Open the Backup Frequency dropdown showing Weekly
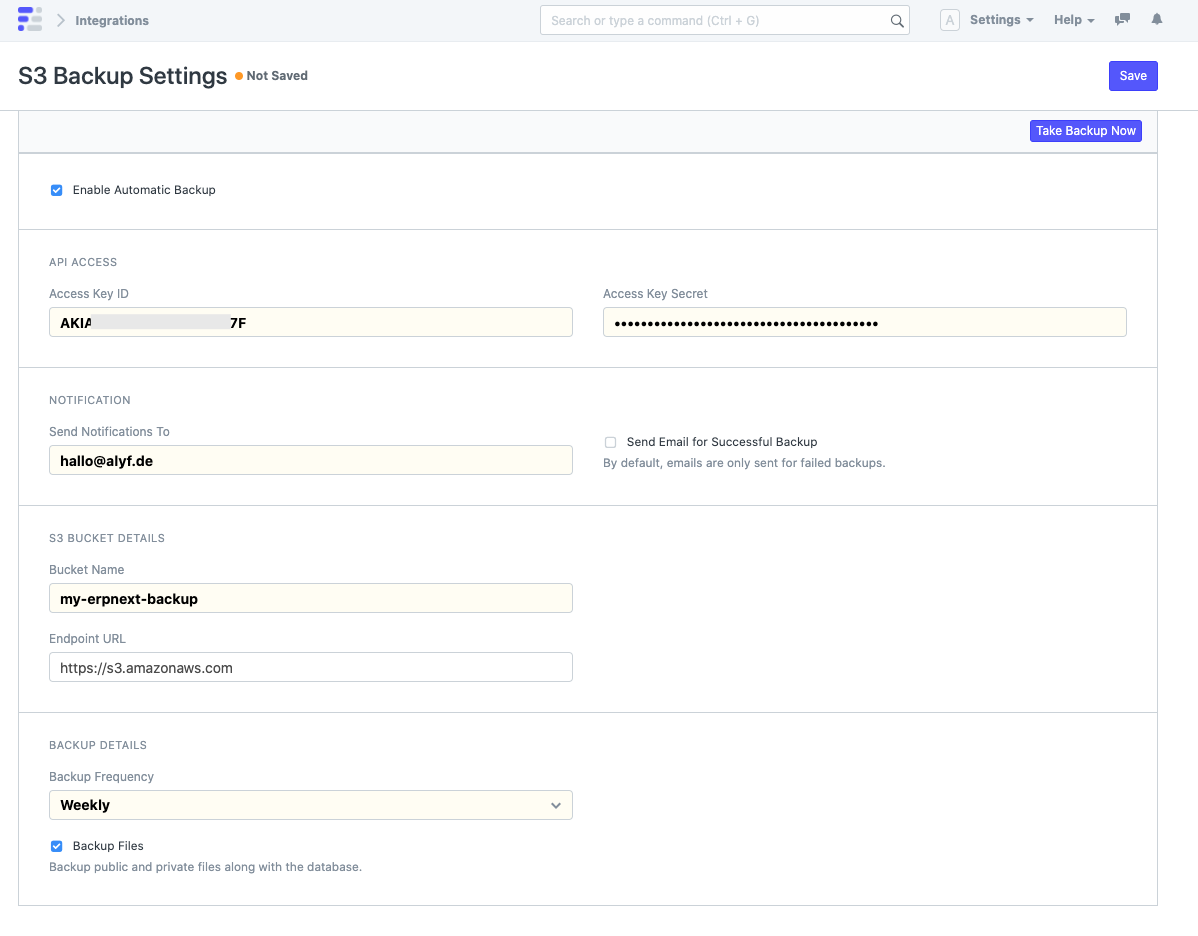 pos(310,805)
